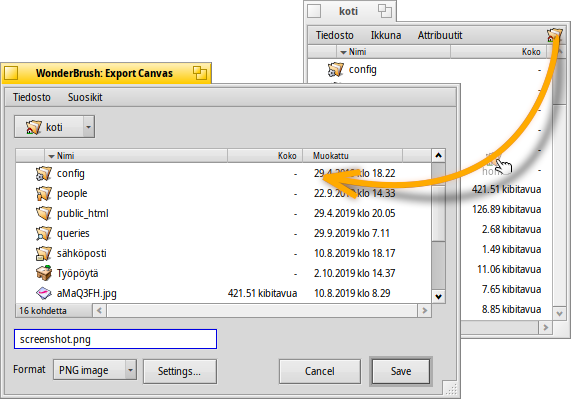Select the Työpöytä entry name
The image size is (571, 399).
[x=78, y=273]
